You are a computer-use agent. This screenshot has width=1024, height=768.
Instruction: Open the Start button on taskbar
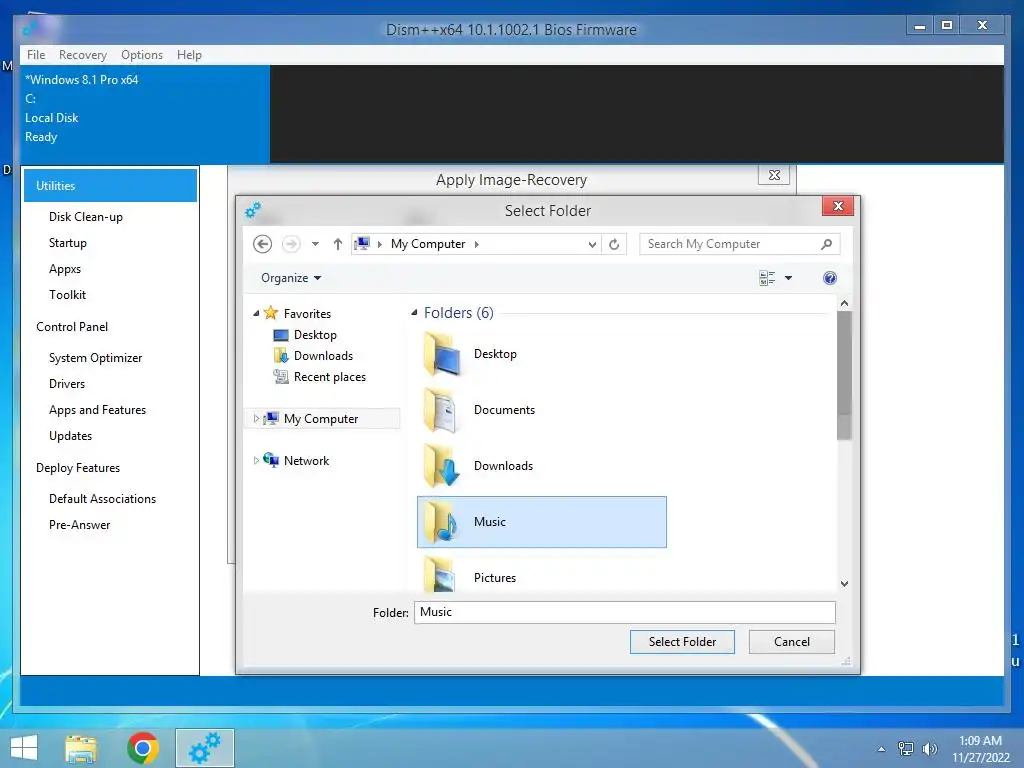(24, 748)
